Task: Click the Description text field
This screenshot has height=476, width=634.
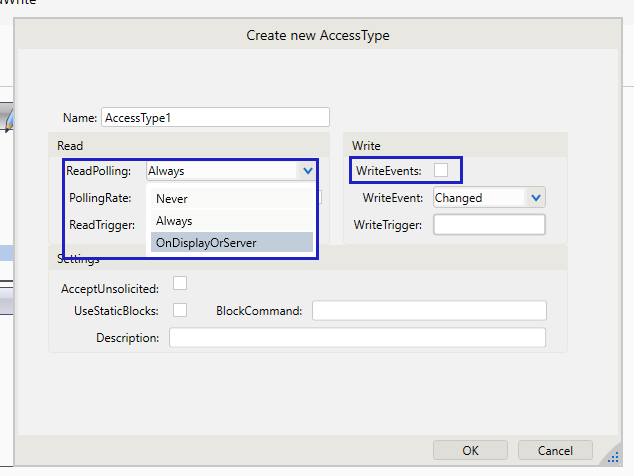Action: point(357,338)
